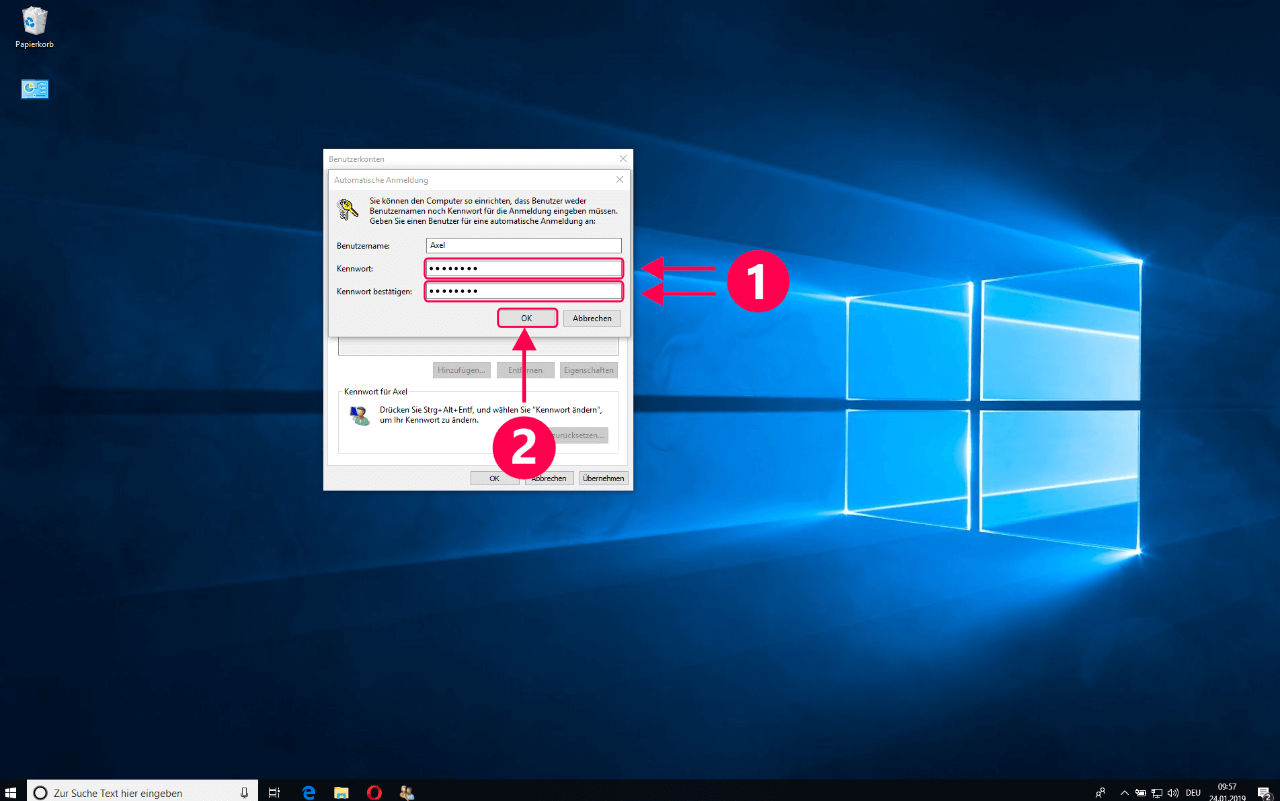1280x801 pixels.
Task: Open the volume speaker tray icon
Action: 1174,793
